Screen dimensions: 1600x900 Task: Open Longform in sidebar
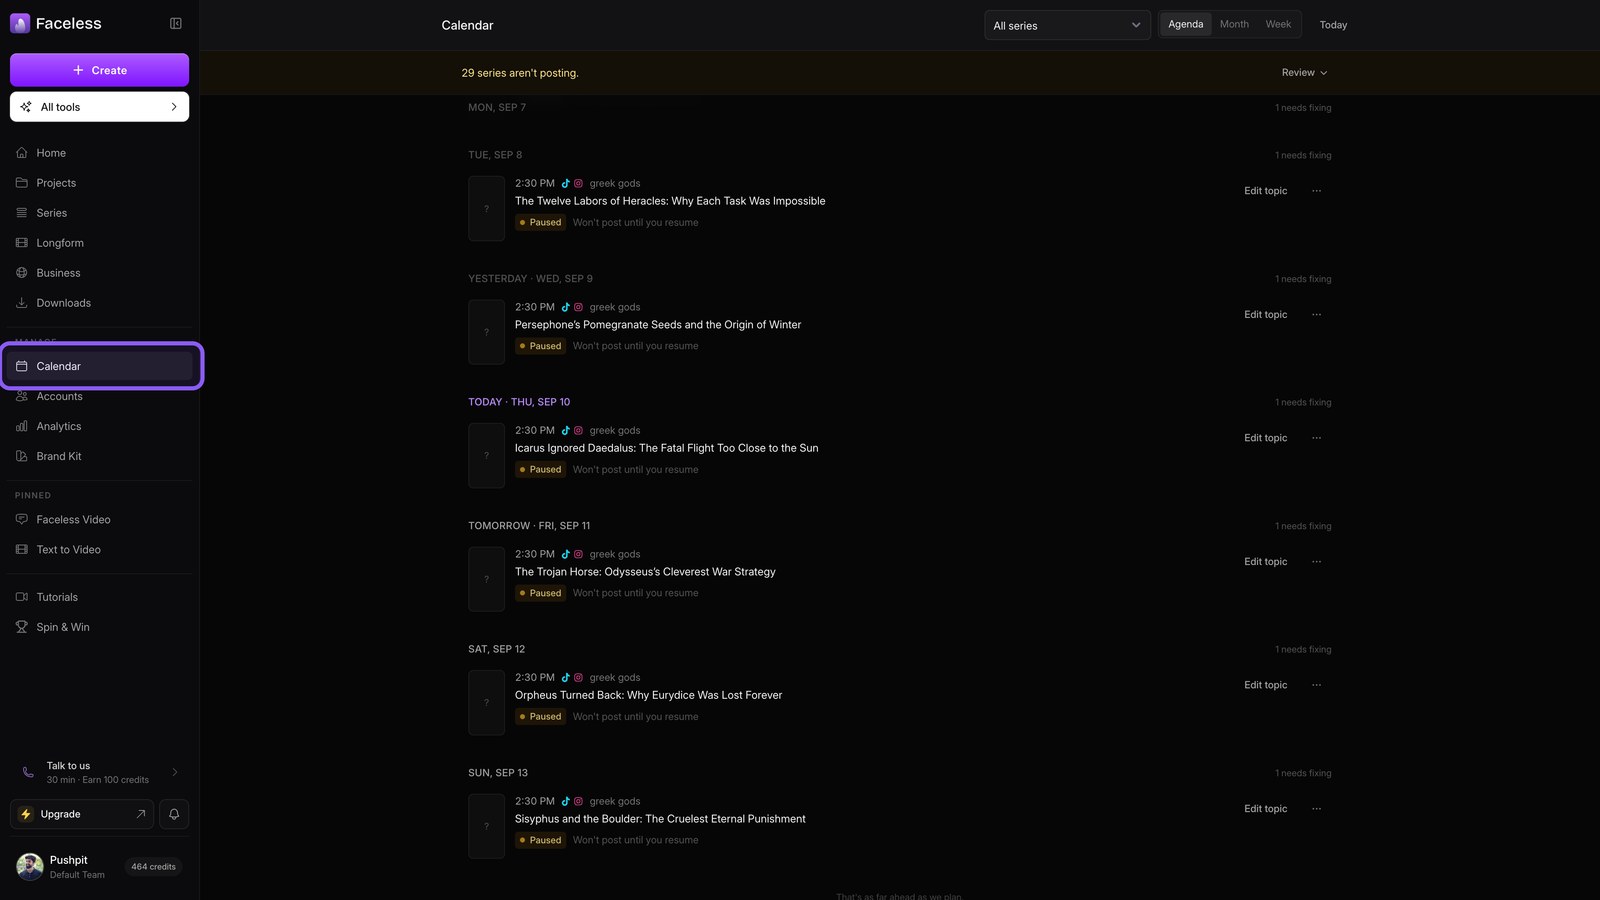point(99,243)
